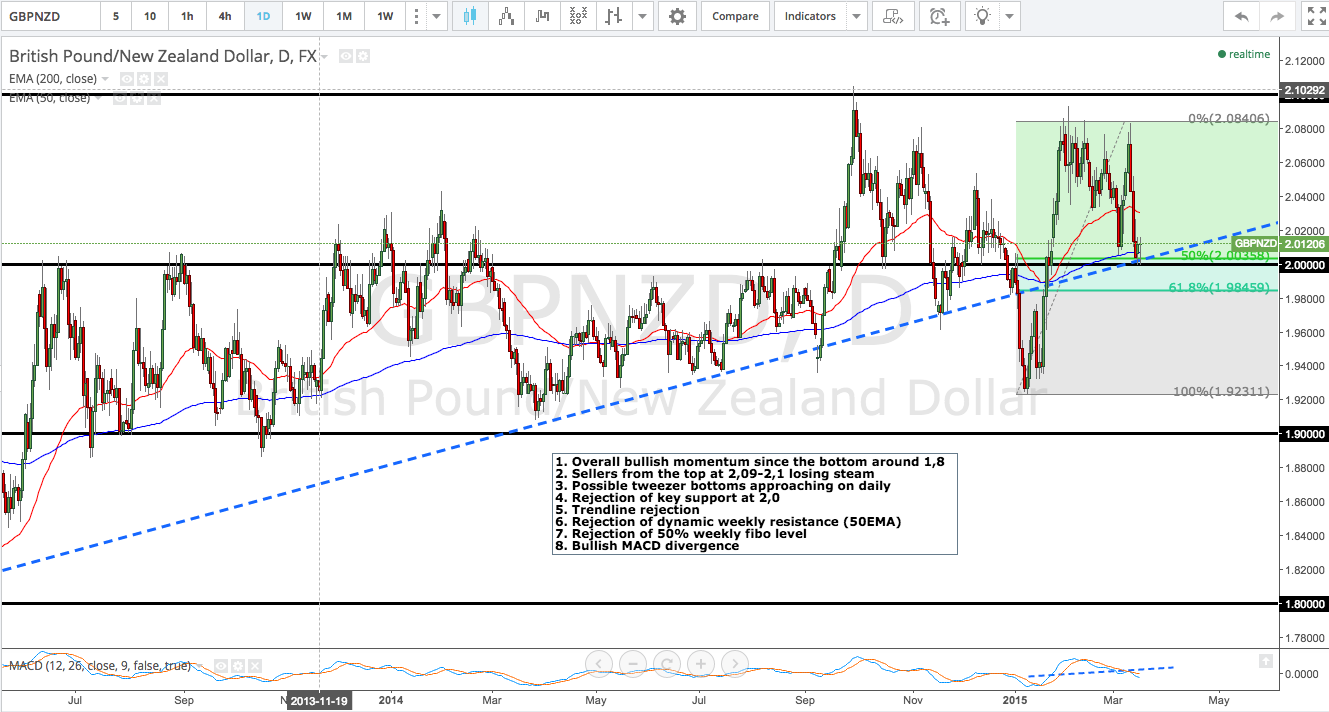Click the Indicators button
This screenshot has height=712, width=1329.
tap(810, 16)
